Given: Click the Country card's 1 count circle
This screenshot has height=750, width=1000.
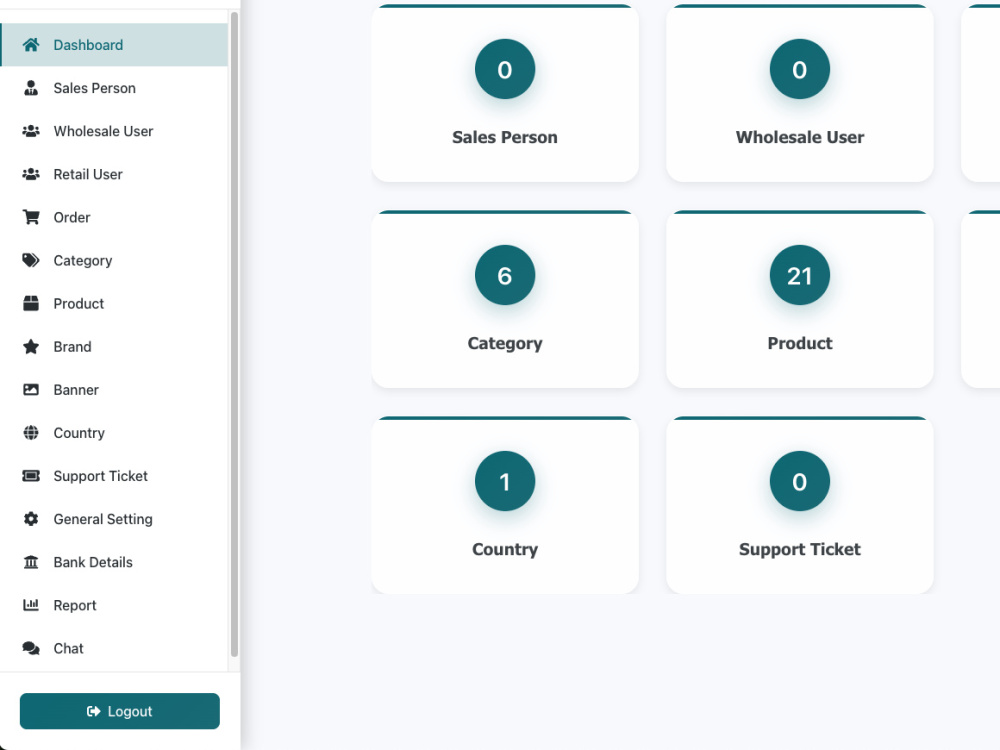Looking at the screenshot, I should pos(504,481).
